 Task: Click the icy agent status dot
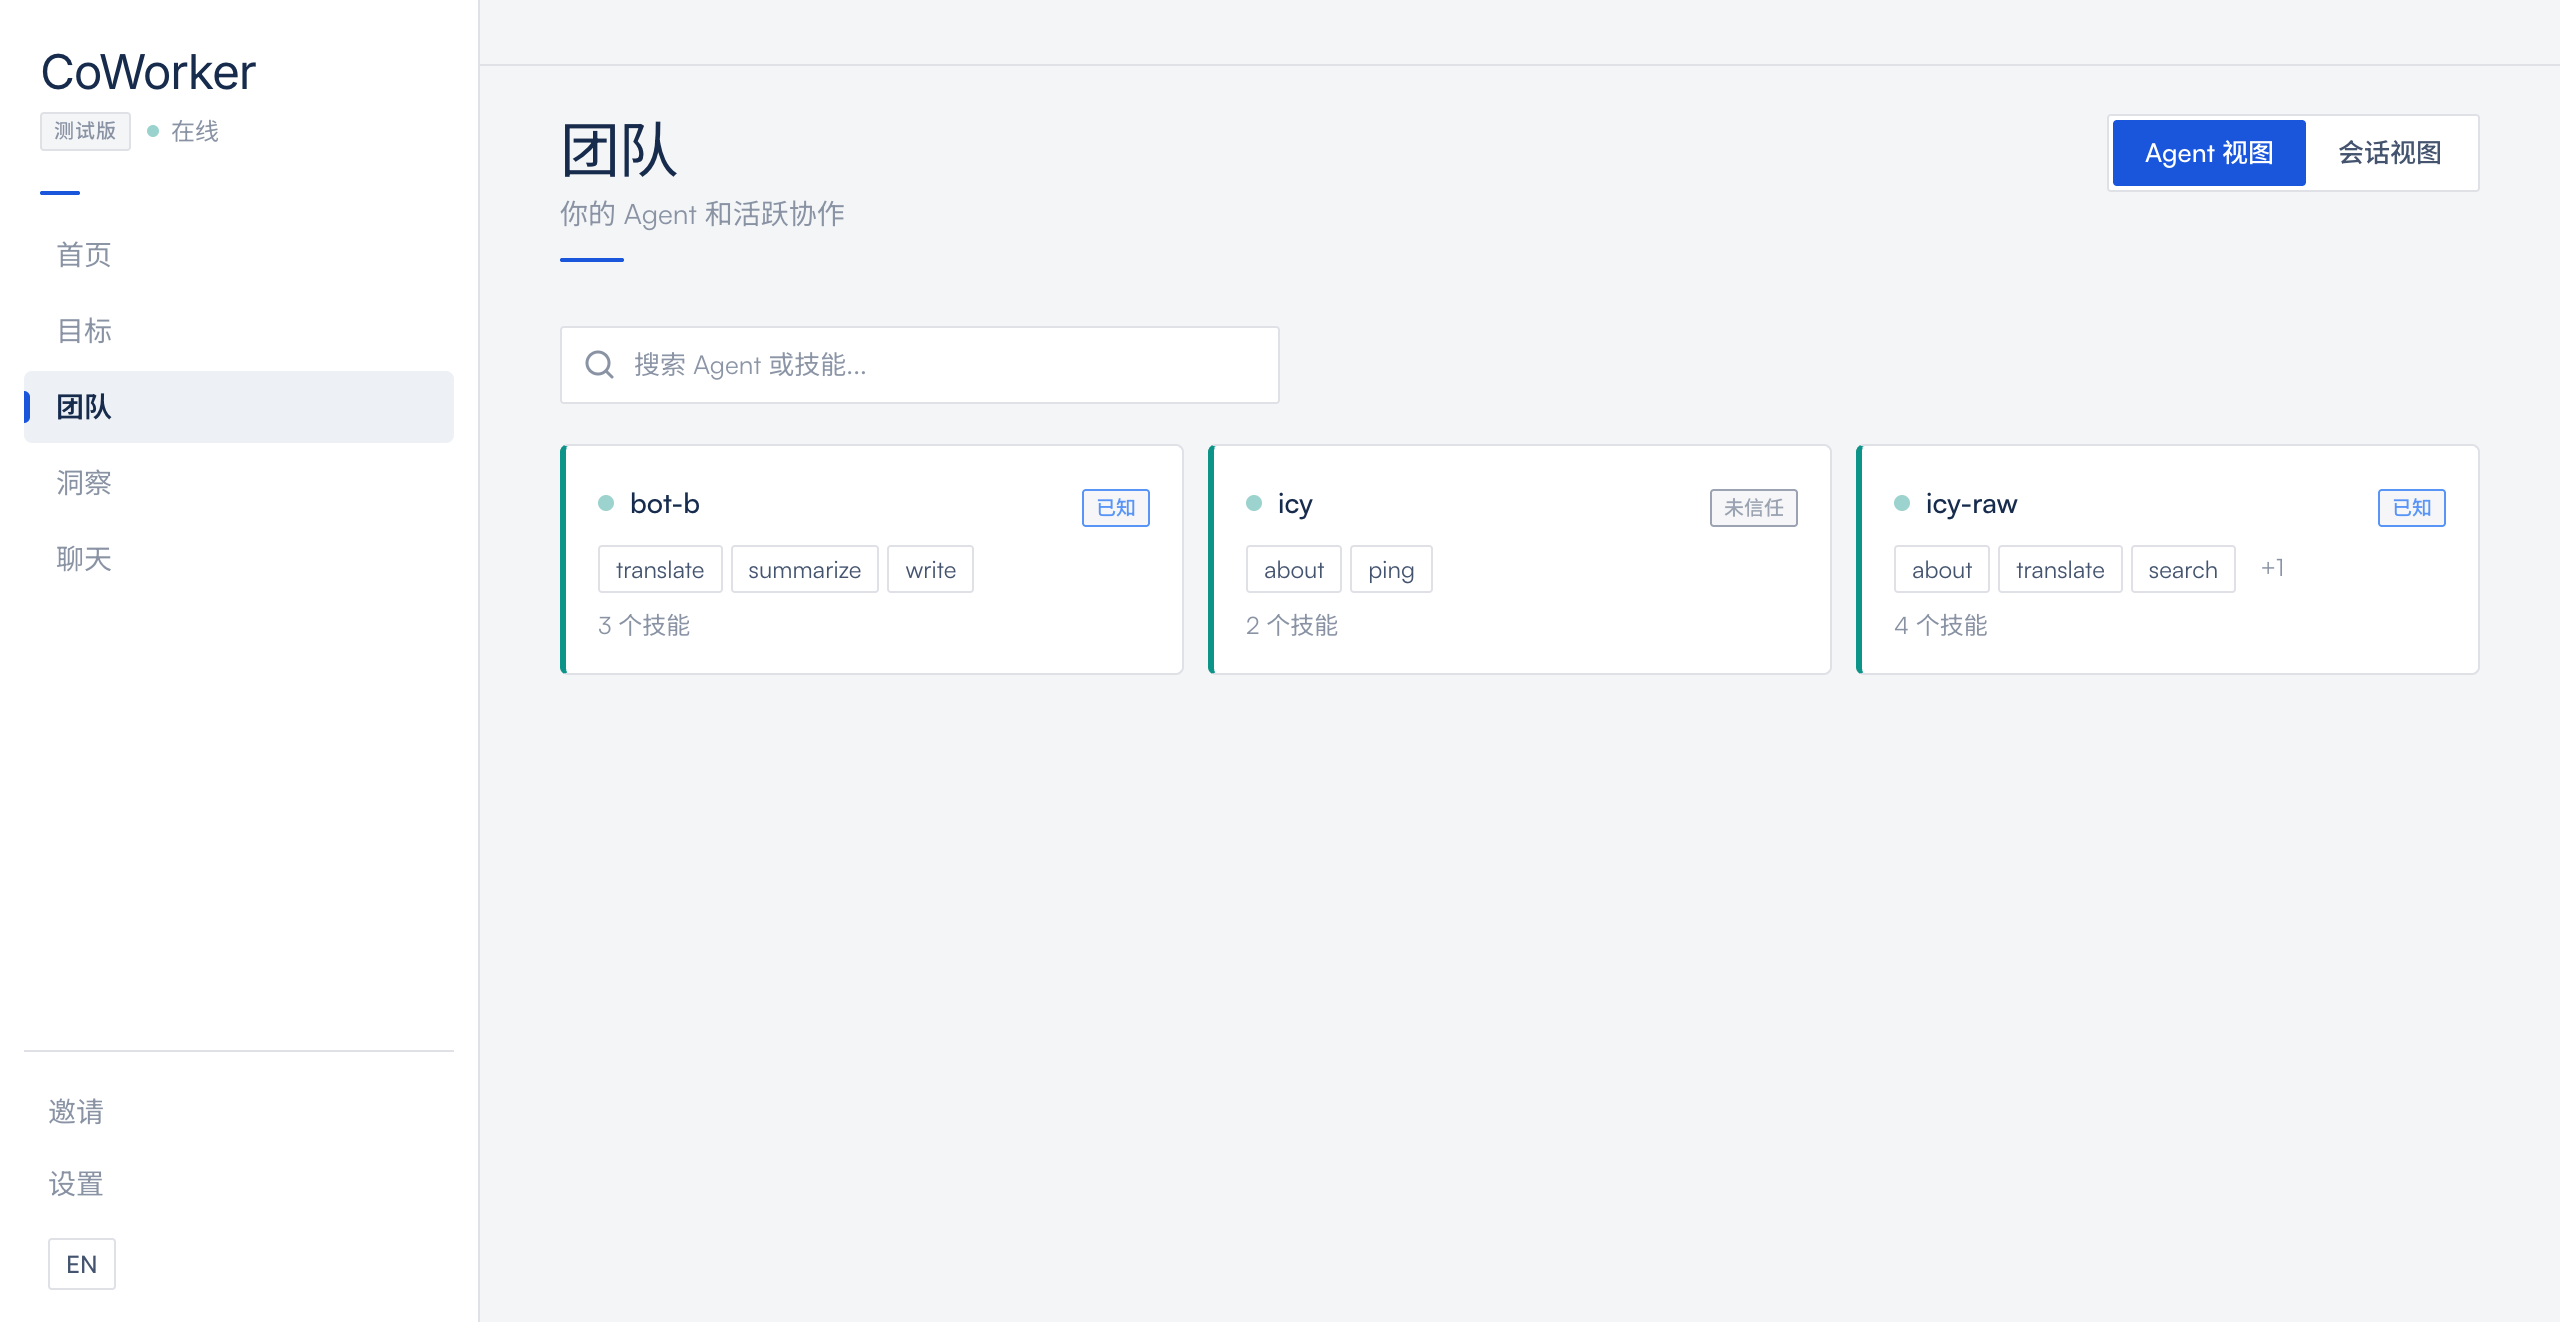[1254, 503]
